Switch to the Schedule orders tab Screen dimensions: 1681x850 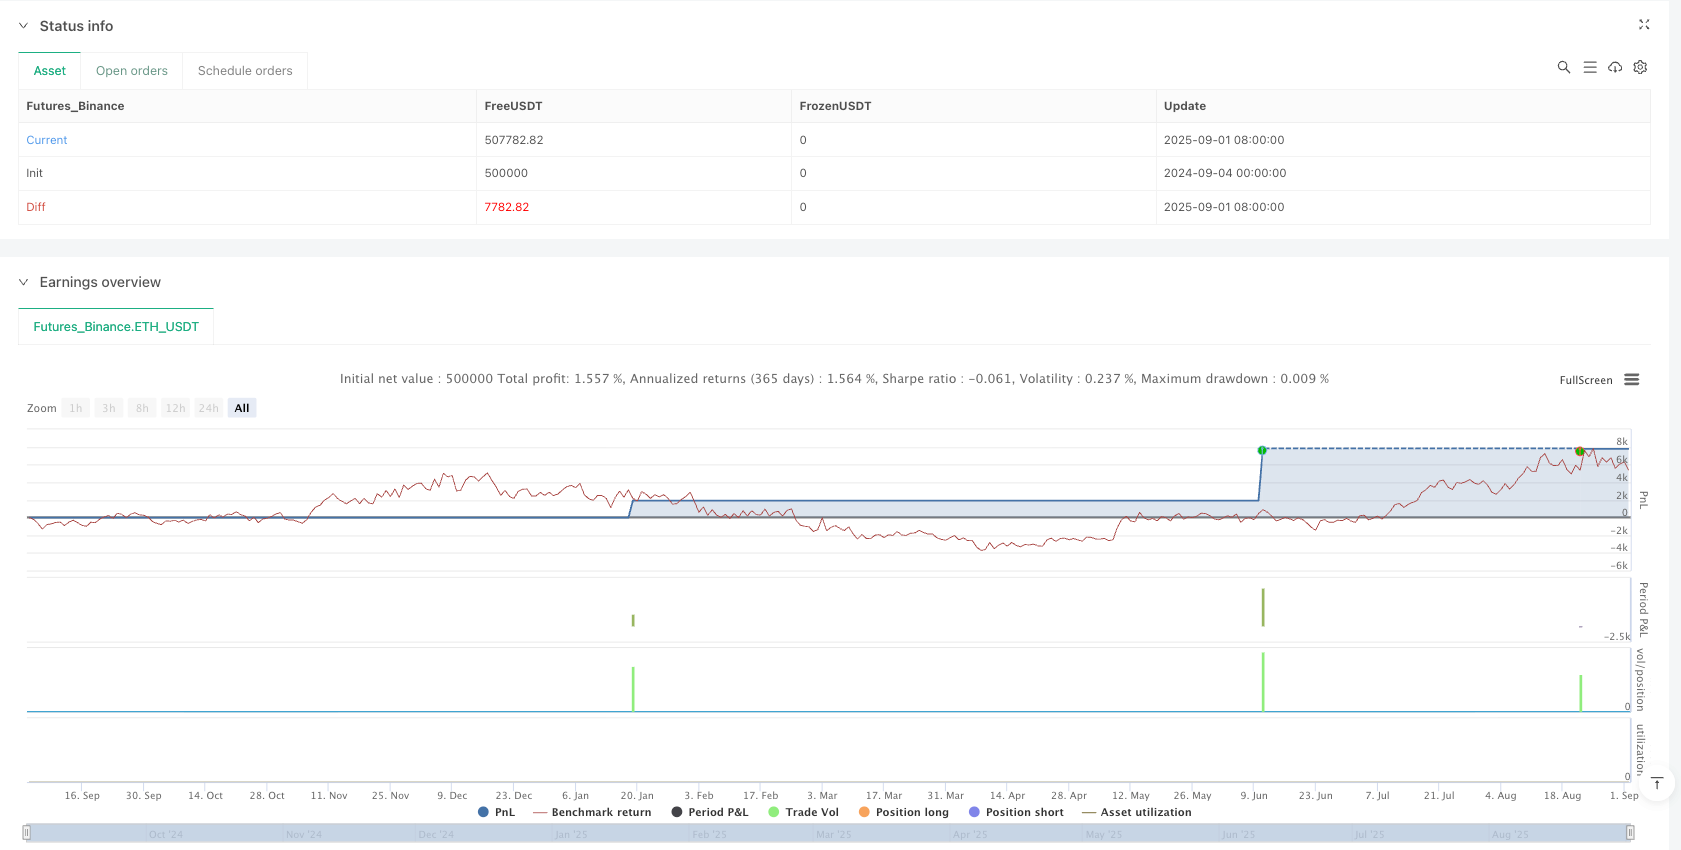click(245, 71)
